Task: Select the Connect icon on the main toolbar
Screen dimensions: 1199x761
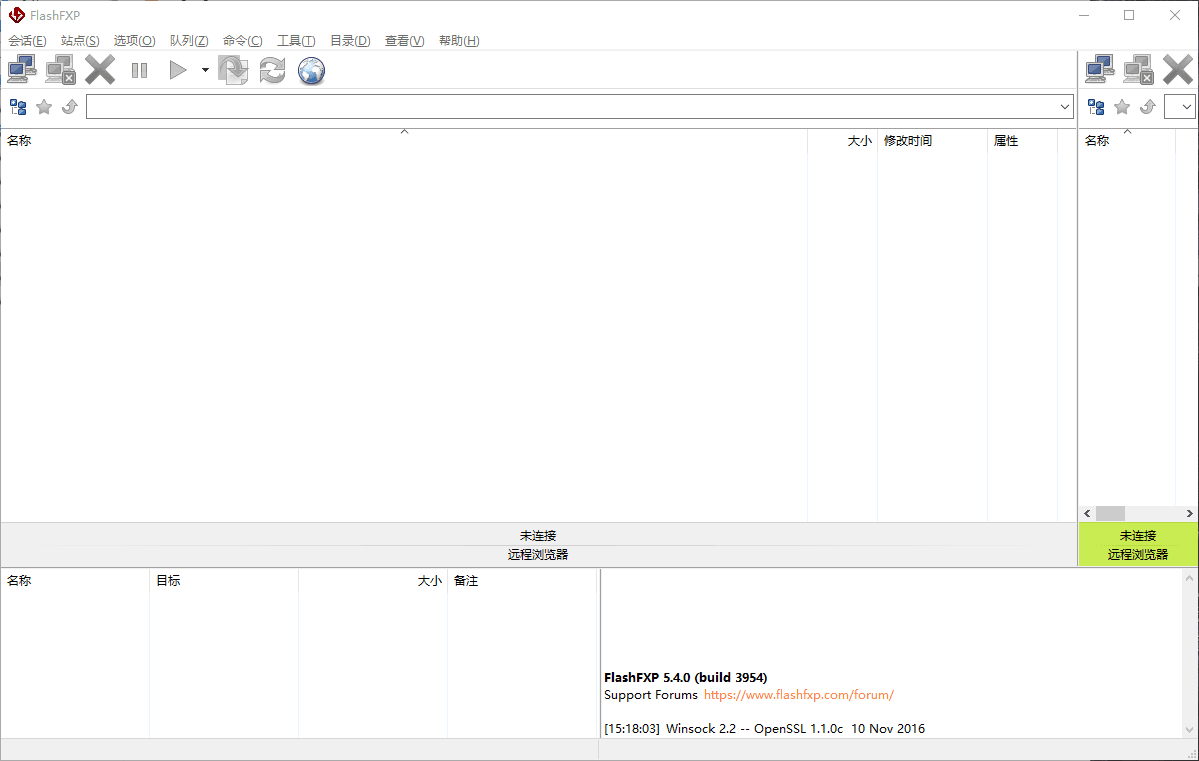Action: point(21,68)
